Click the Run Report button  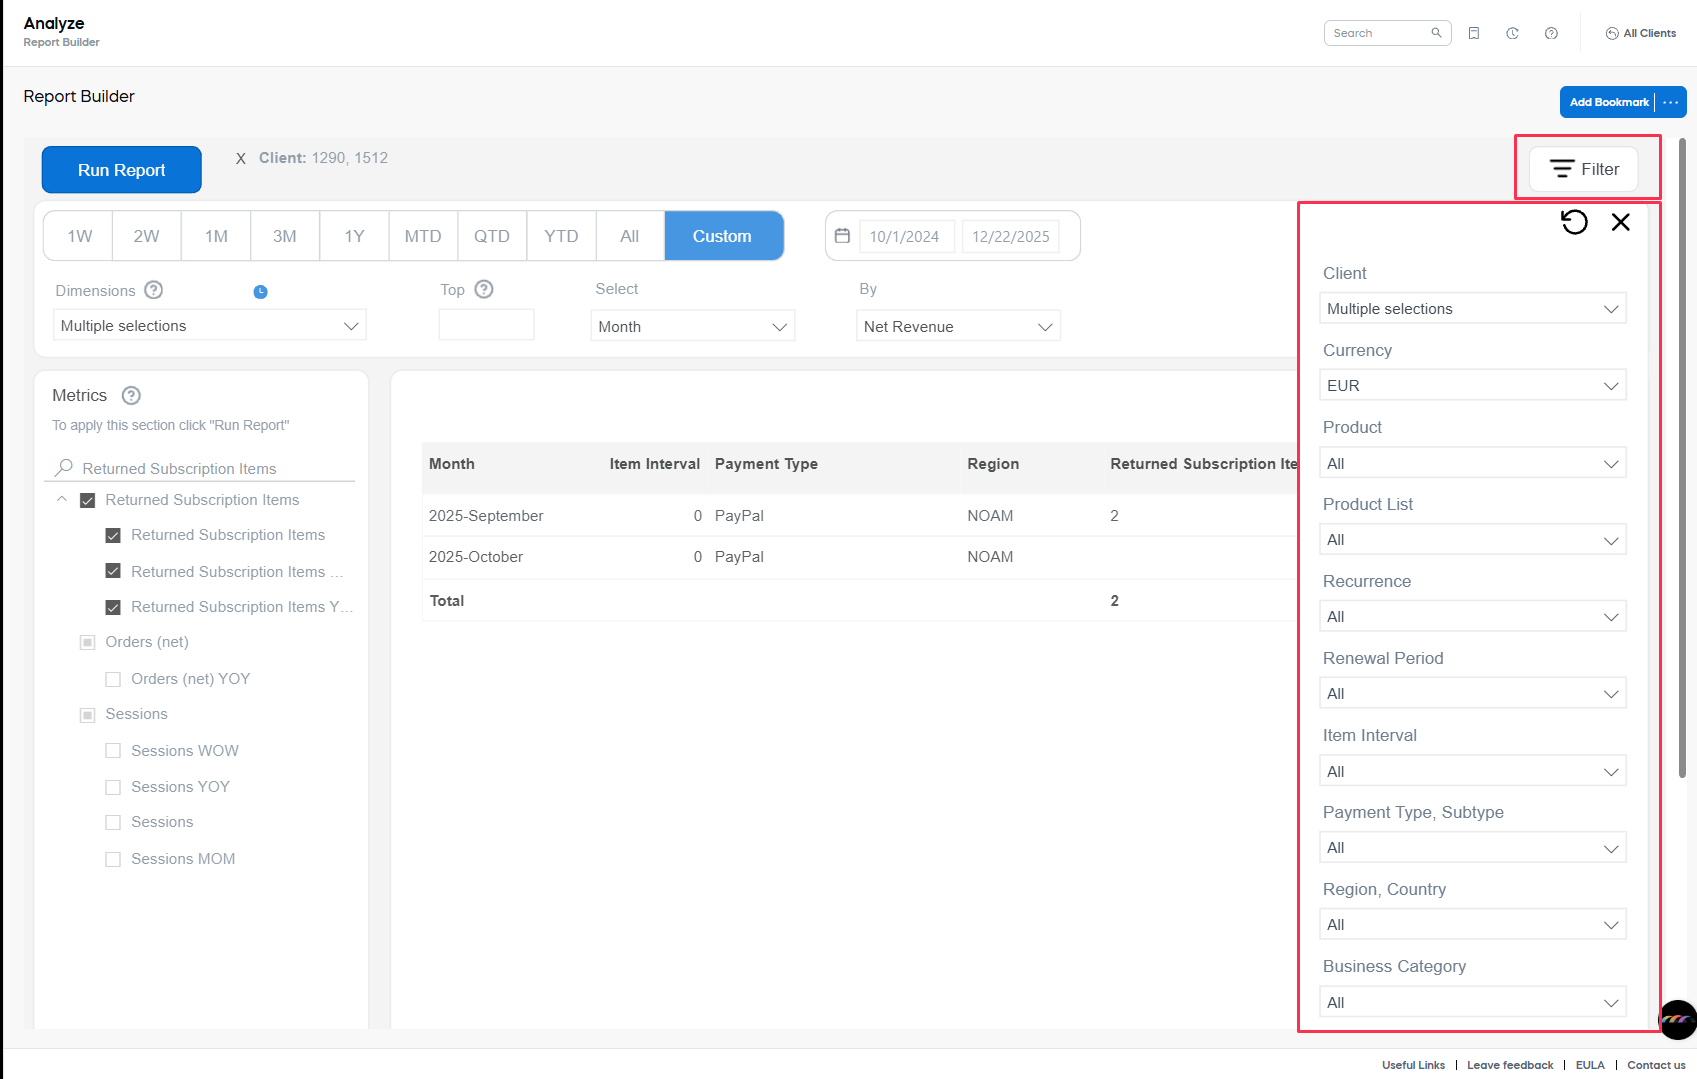(121, 169)
